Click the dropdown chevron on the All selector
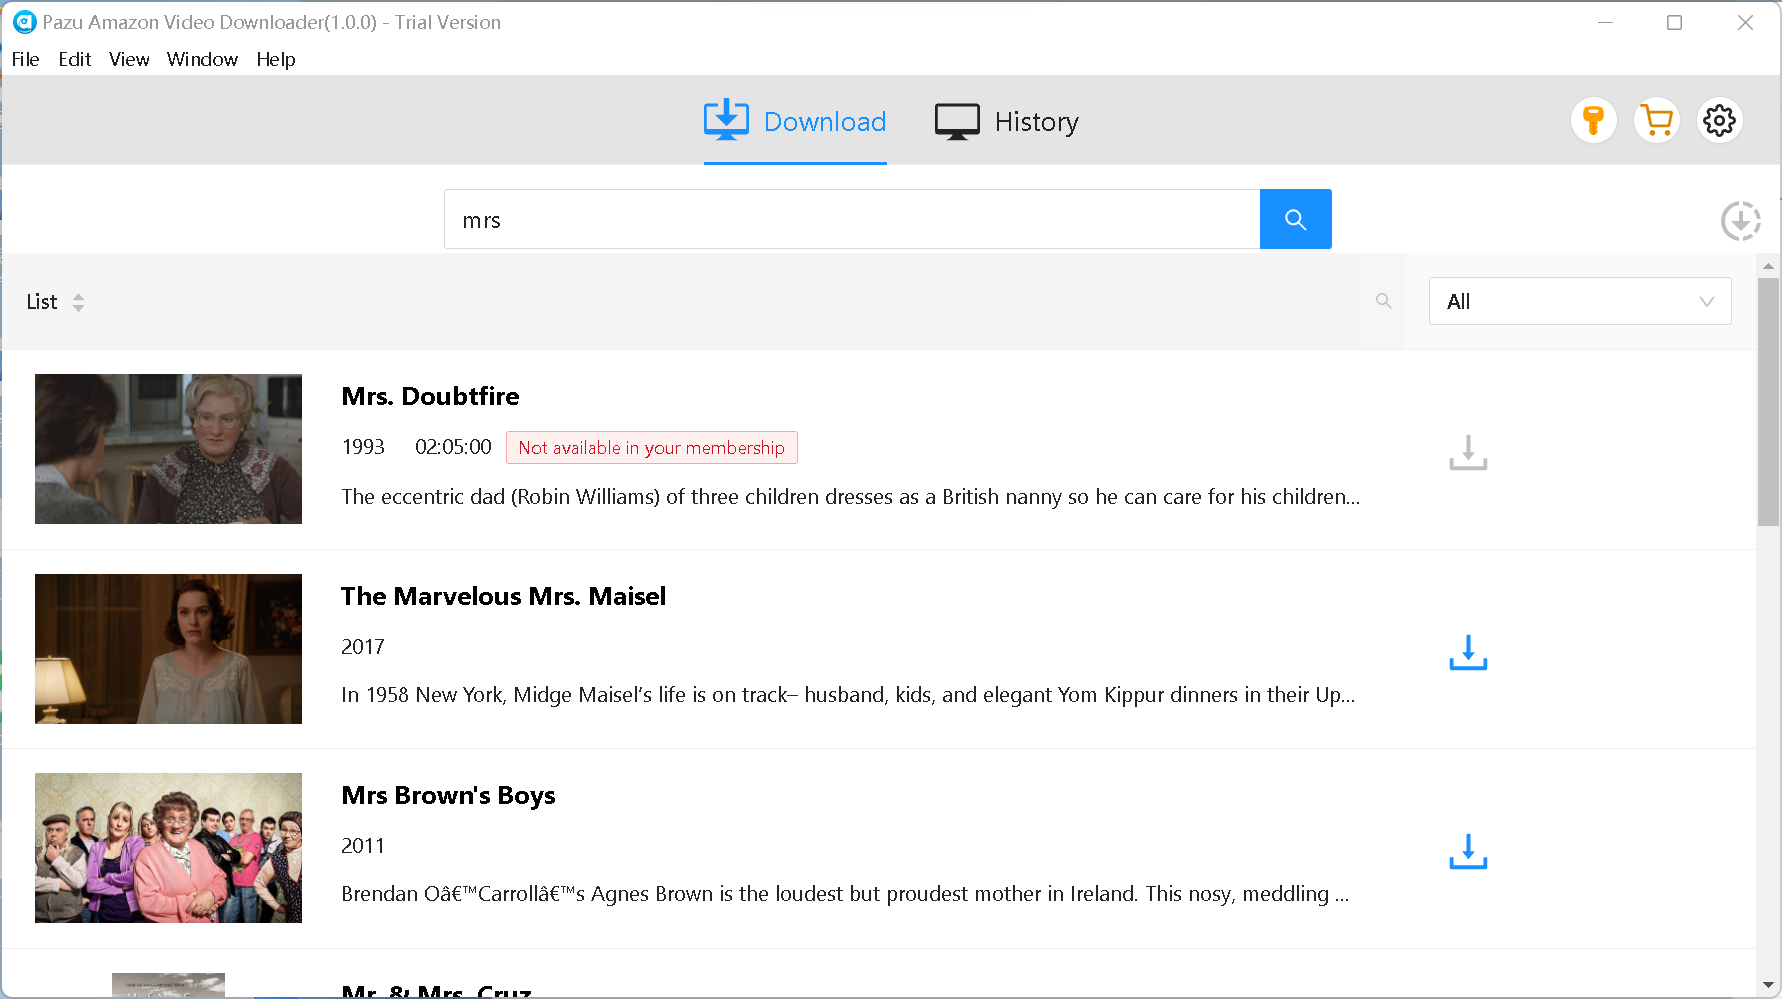This screenshot has height=999, width=1782. pyautogui.click(x=1707, y=301)
